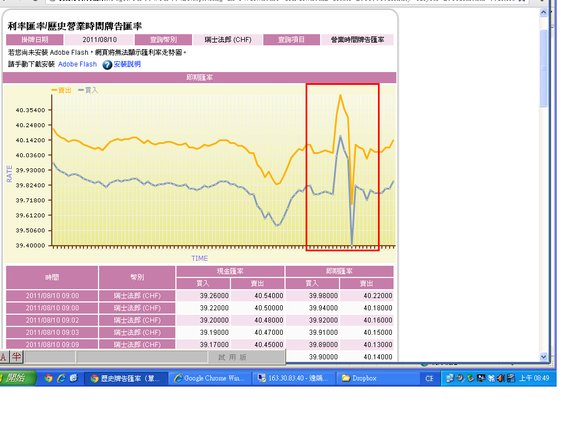Click the value 40.15000 in table
This screenshot has height=428, width=570.
[378, 332]
